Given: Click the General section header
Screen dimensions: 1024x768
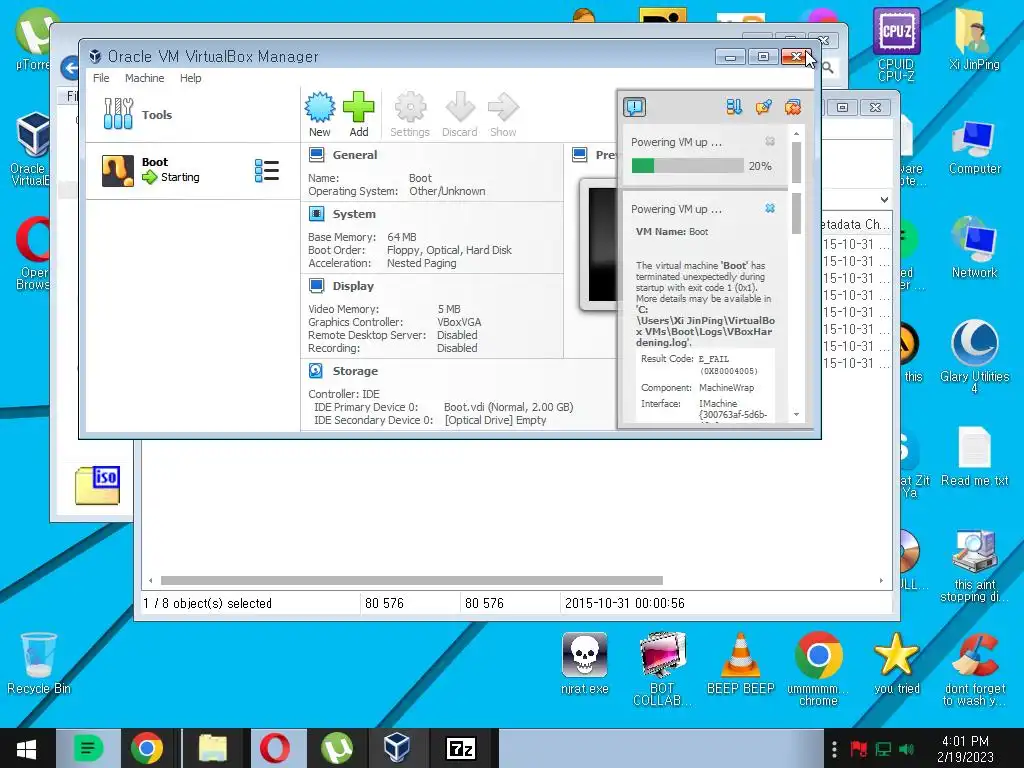Looking at the screenshot, I should (x=355, y=155).
